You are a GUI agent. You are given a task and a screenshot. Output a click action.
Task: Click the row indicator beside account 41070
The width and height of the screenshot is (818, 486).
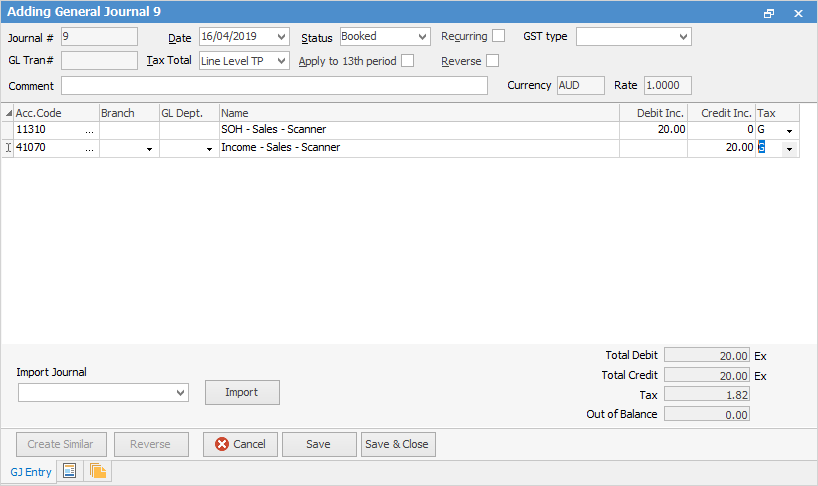pos(8,148)
